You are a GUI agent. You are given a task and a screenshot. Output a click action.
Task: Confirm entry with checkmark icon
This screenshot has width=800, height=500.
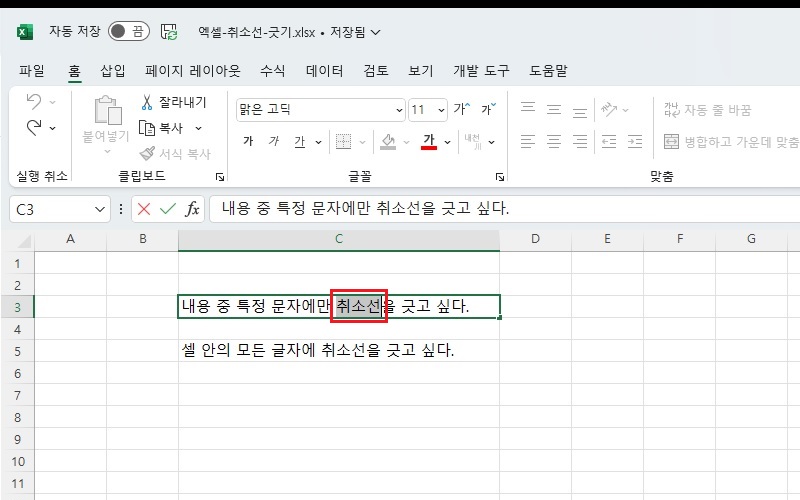coord(168,209)
